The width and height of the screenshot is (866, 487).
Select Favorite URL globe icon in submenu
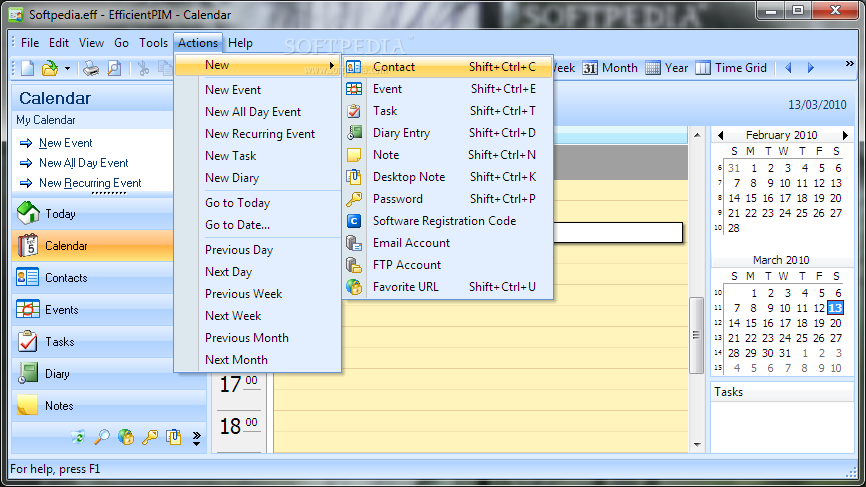pos(353,287)
